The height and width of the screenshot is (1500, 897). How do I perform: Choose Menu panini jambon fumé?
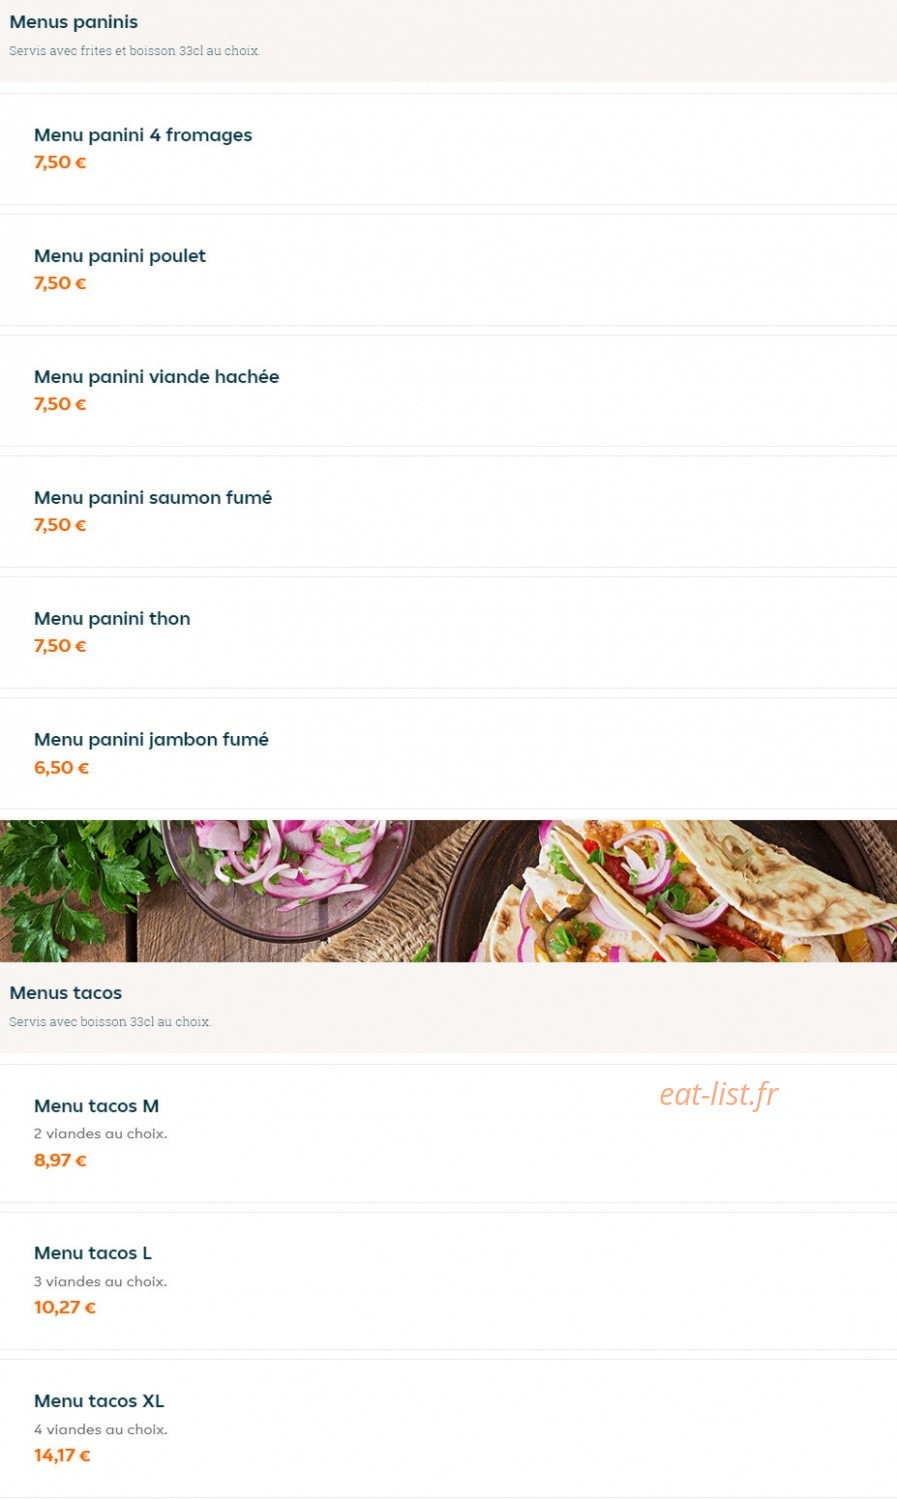448,754
